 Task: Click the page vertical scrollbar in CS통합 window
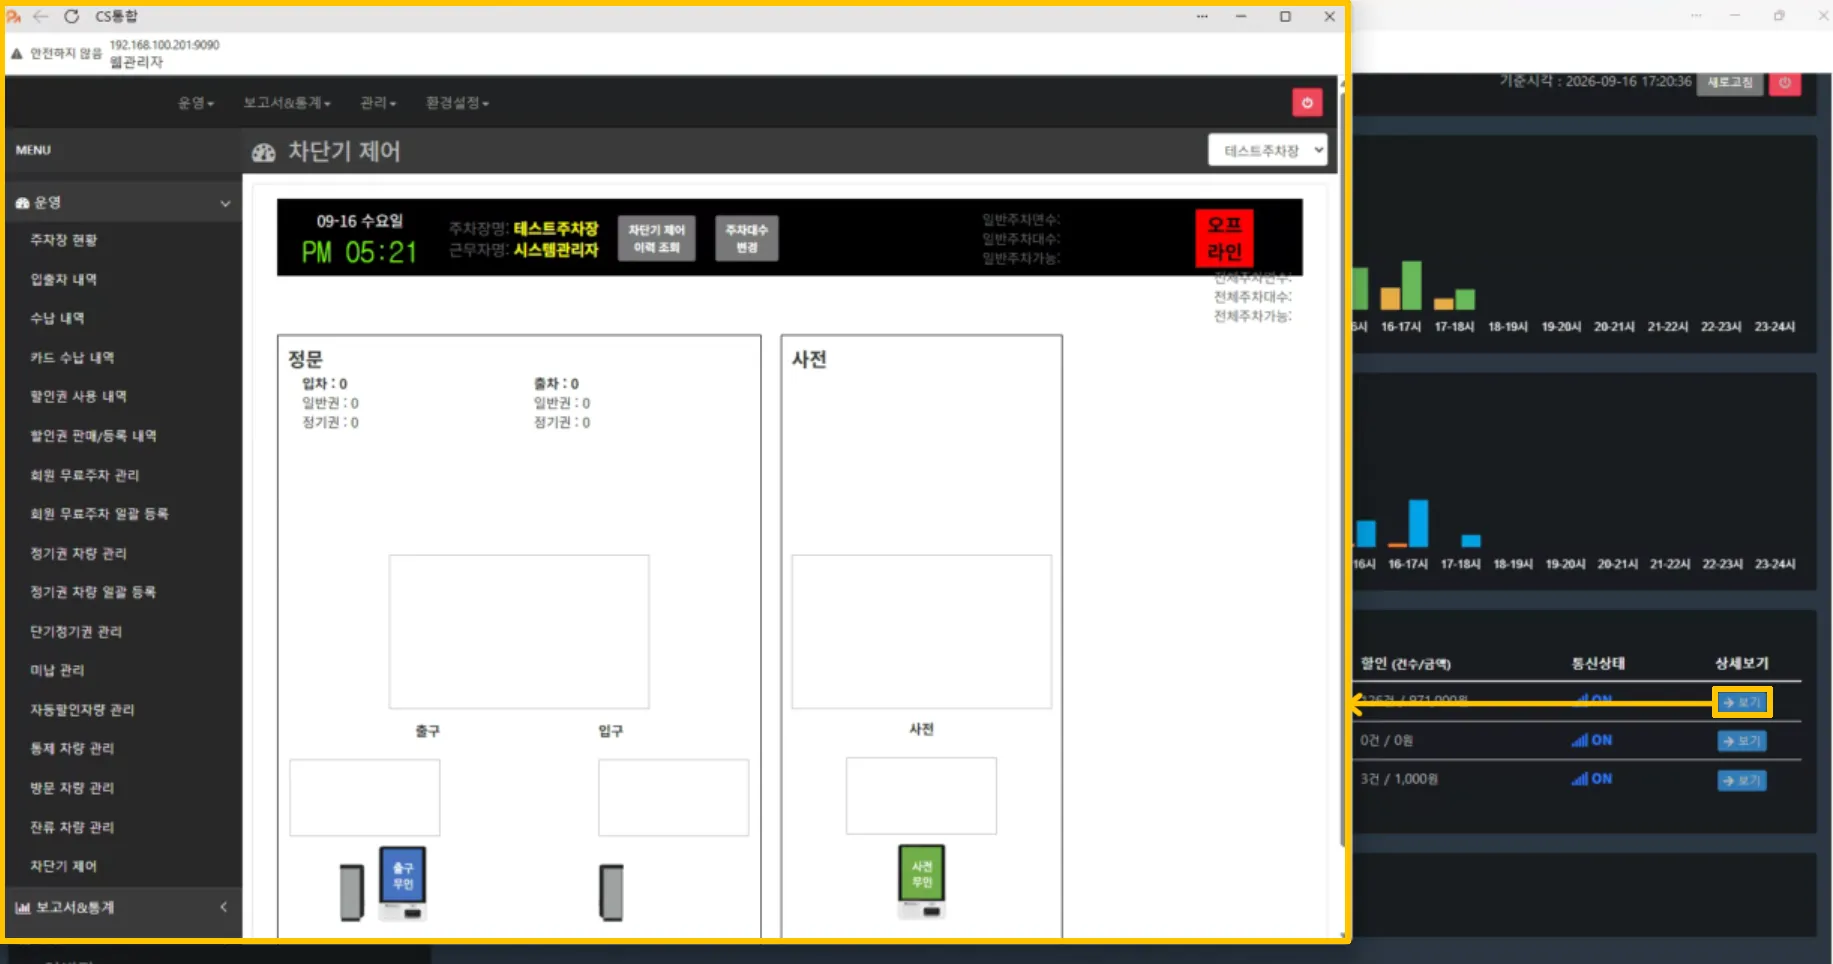click(1342, 470)
